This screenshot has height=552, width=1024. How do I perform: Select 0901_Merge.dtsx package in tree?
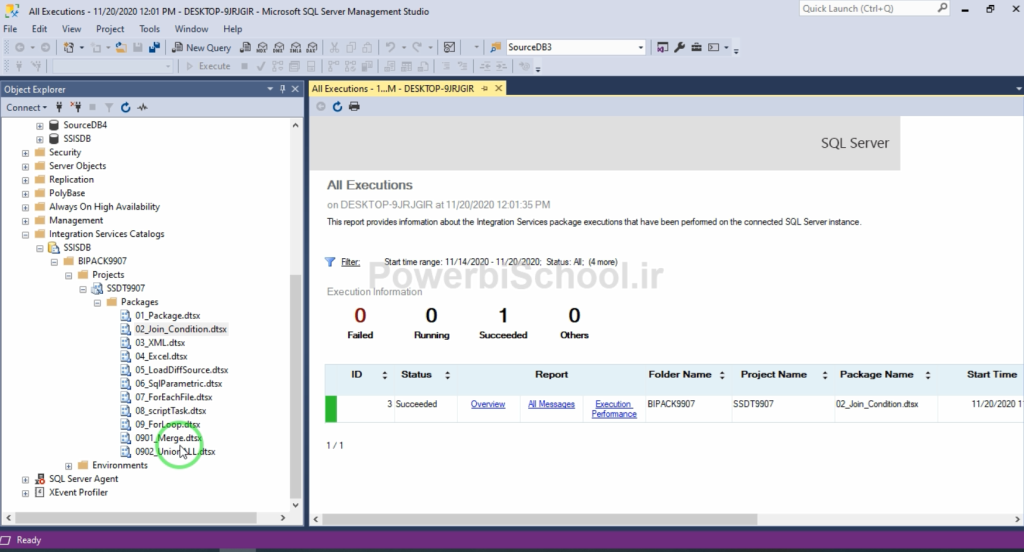(x=167, y=438)
